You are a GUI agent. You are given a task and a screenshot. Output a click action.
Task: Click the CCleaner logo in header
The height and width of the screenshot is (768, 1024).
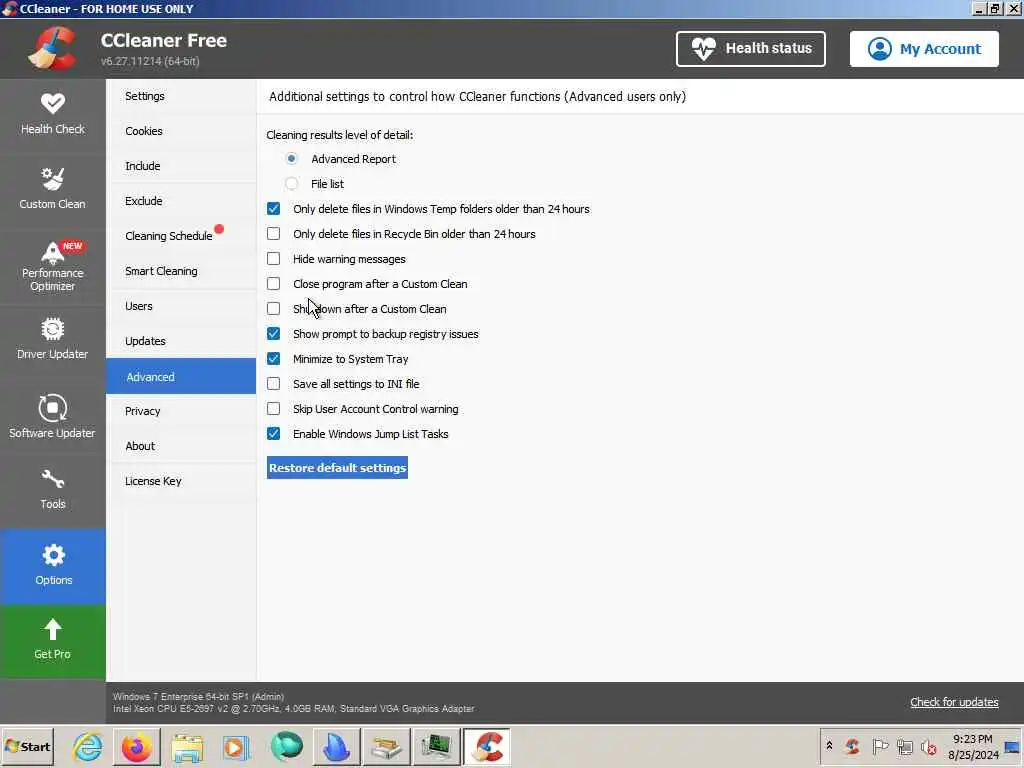tap(52, 48)
